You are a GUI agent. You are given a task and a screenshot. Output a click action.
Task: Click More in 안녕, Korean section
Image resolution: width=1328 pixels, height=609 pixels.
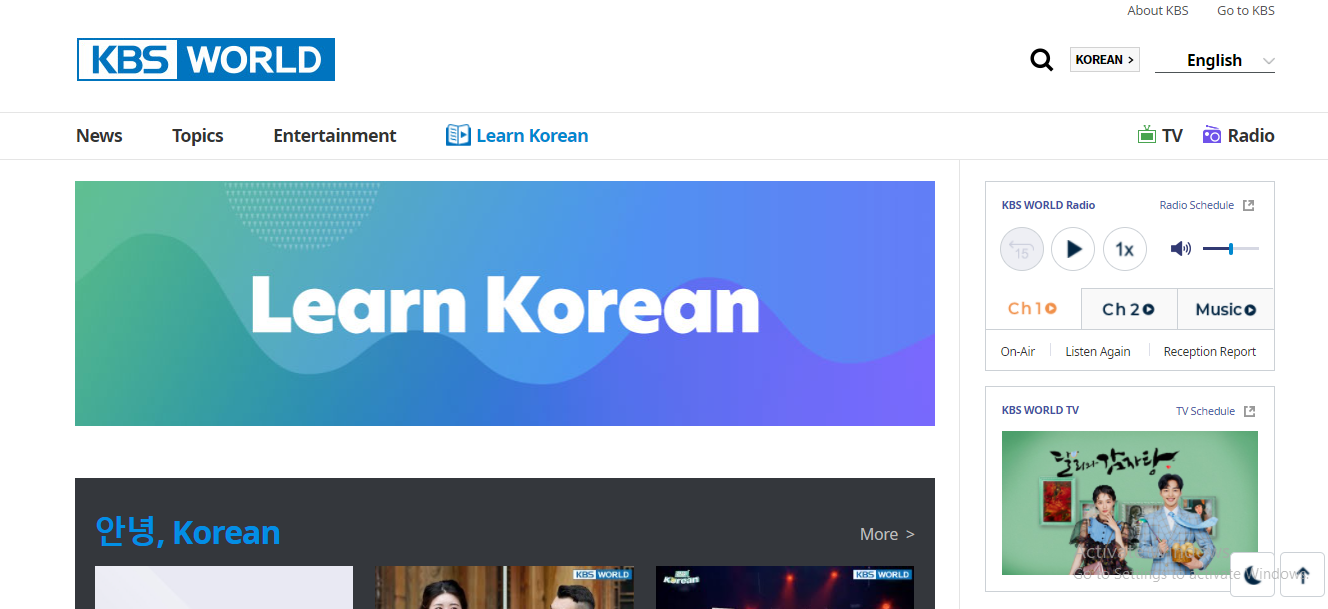tap(887, 534)
